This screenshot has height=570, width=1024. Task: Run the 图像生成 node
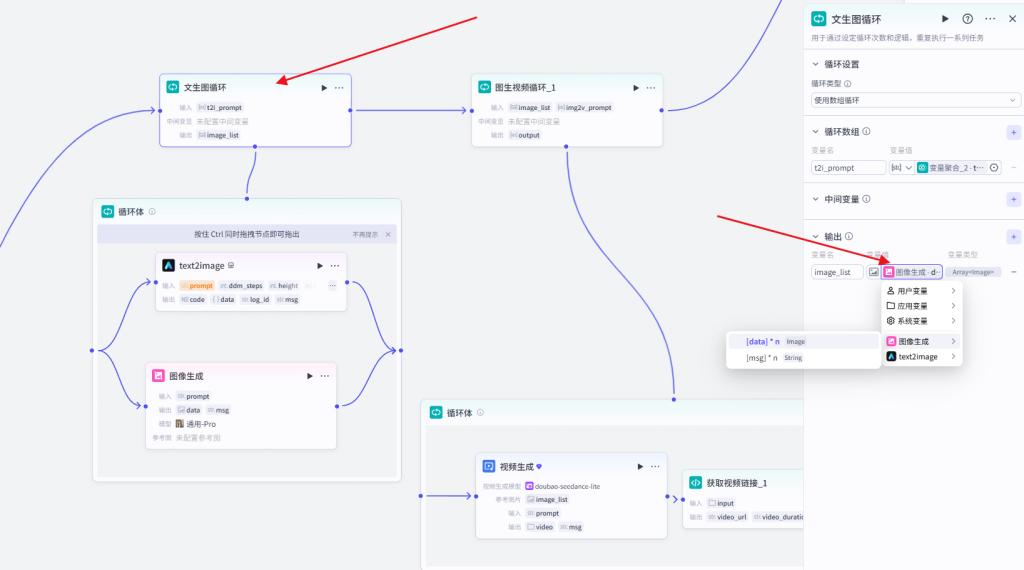point(310,376)
